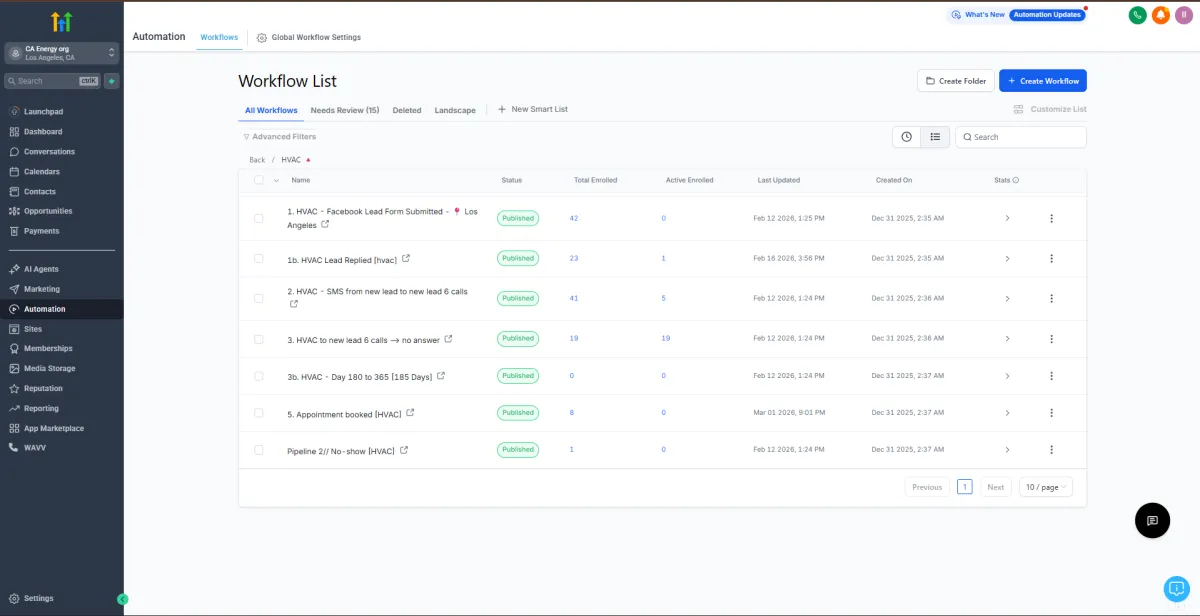Click the black chat bubble widget

(1152, 520)
